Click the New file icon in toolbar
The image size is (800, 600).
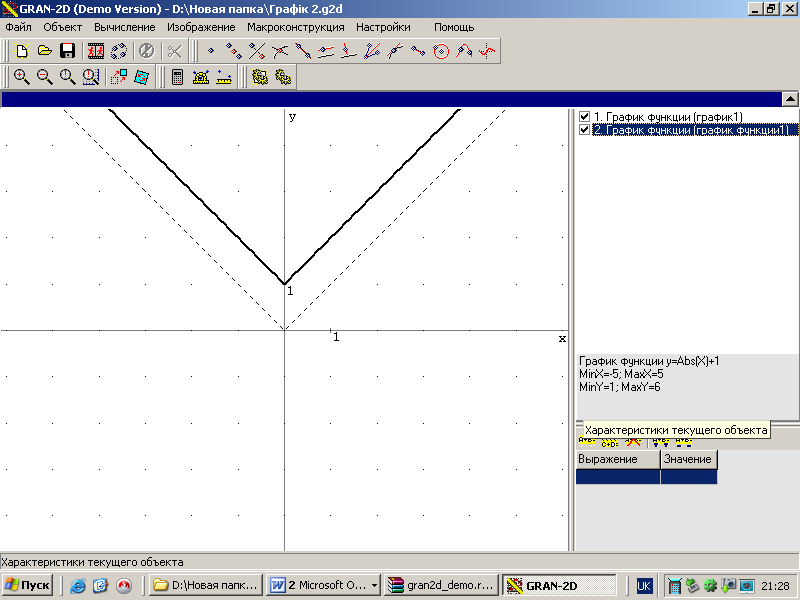click(22, 51)
